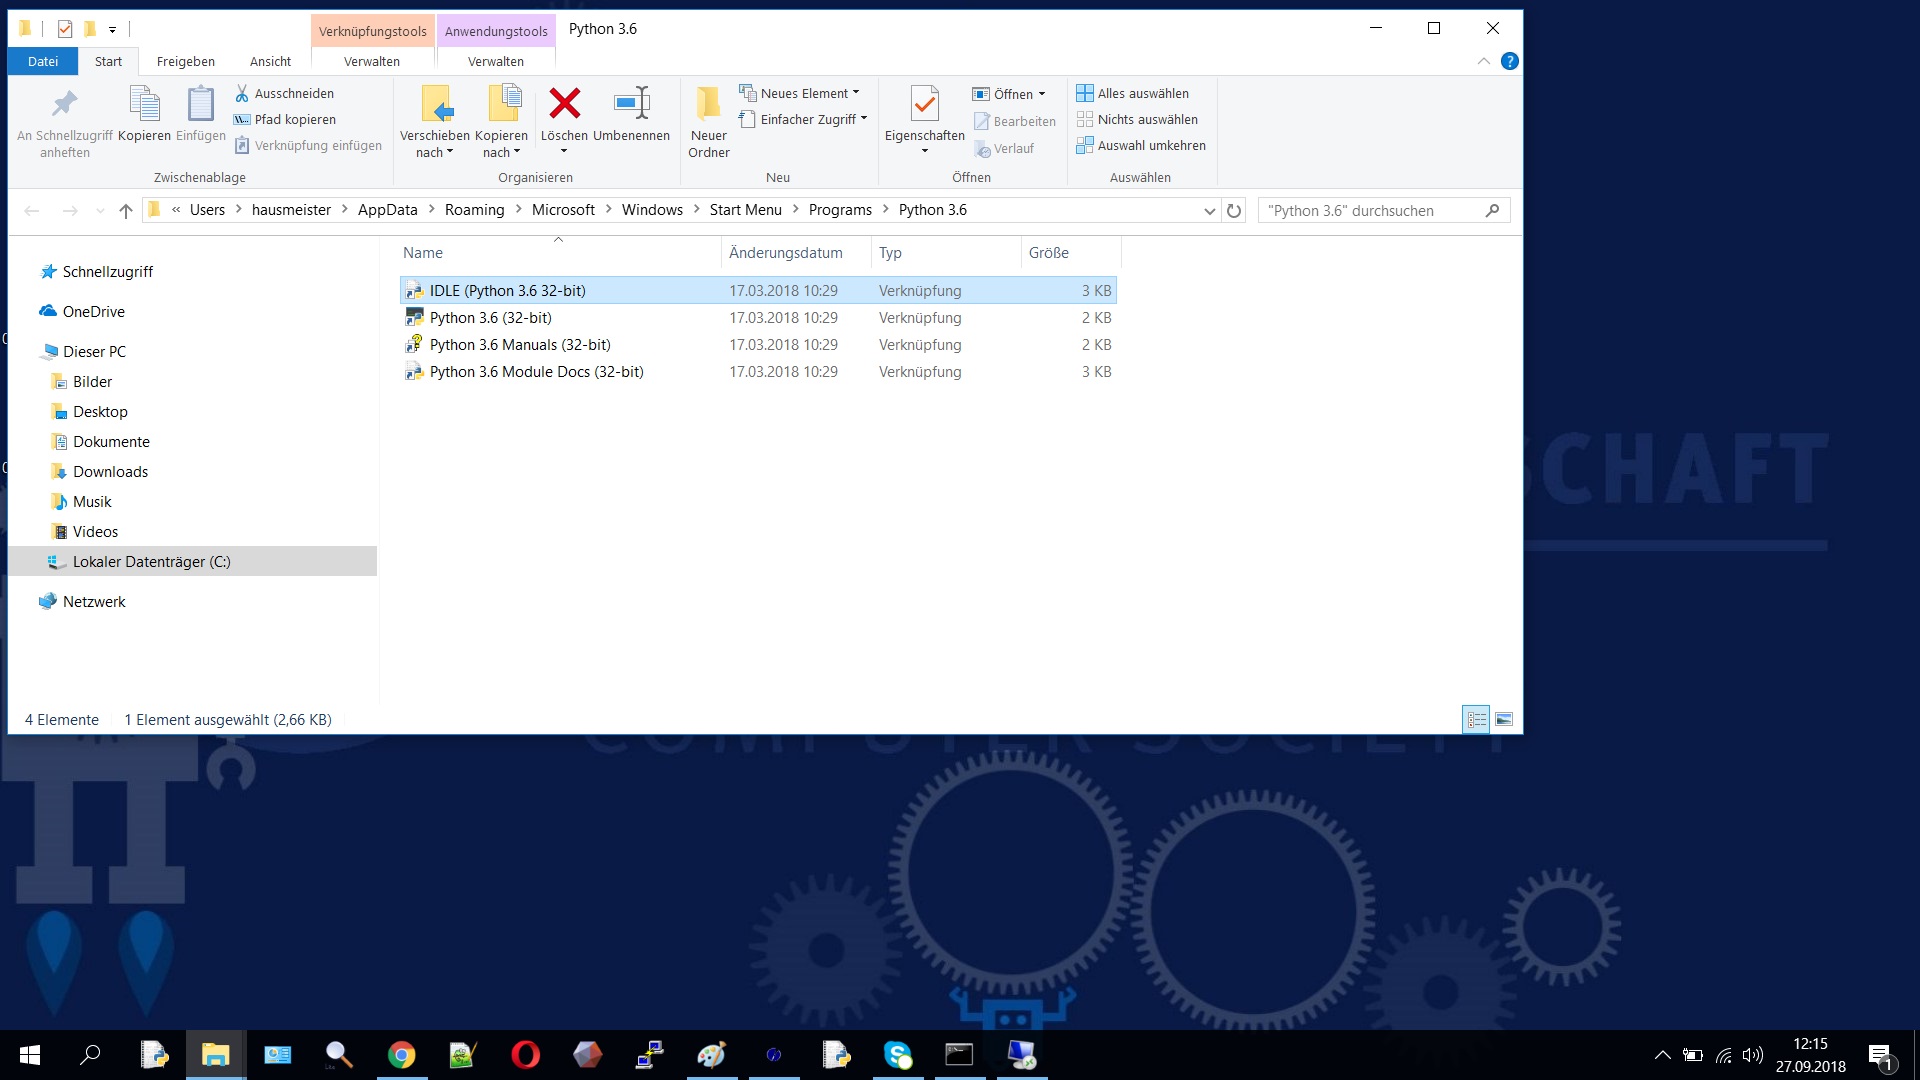This screenshot has width=1920, height=1080.
Task: Click Start Menu breadcrumb segment
Action: [746, 210]
